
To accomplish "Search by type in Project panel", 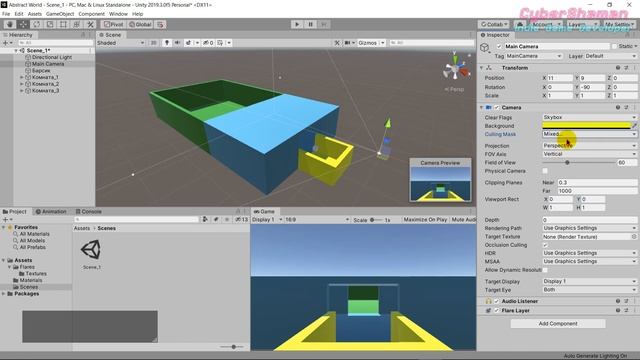I will (x=205, y=220).
